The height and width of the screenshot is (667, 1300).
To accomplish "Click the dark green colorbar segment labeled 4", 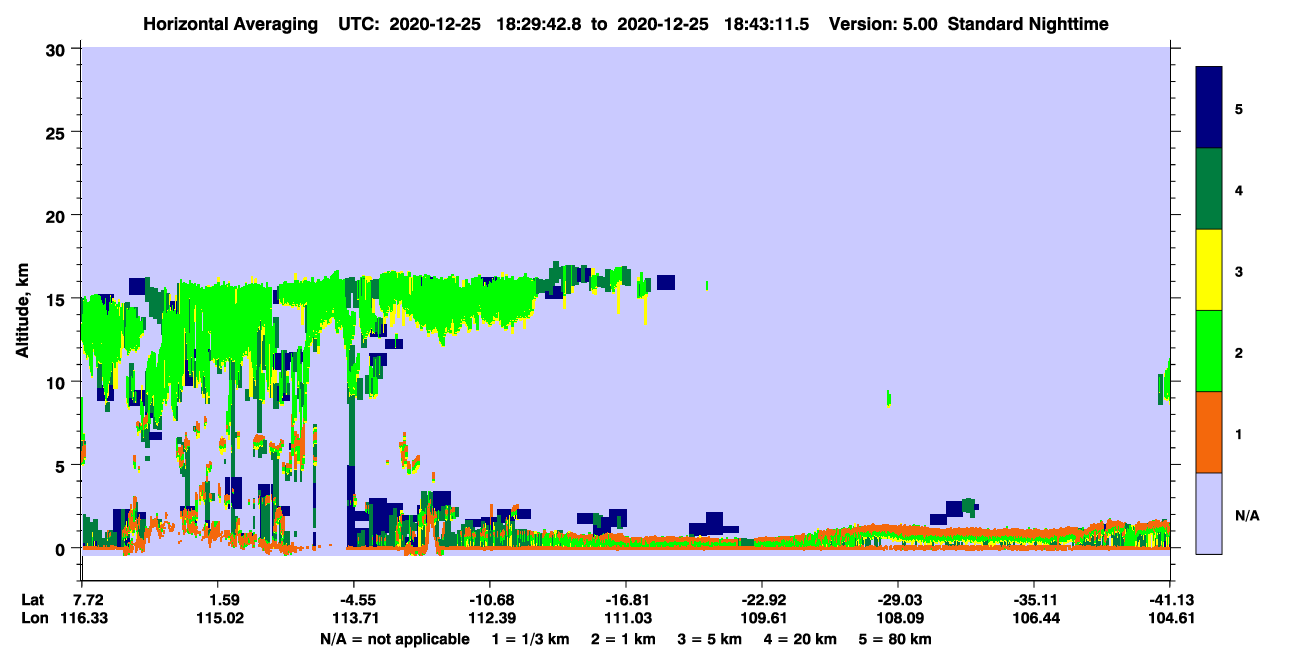I will point(1209,189).
